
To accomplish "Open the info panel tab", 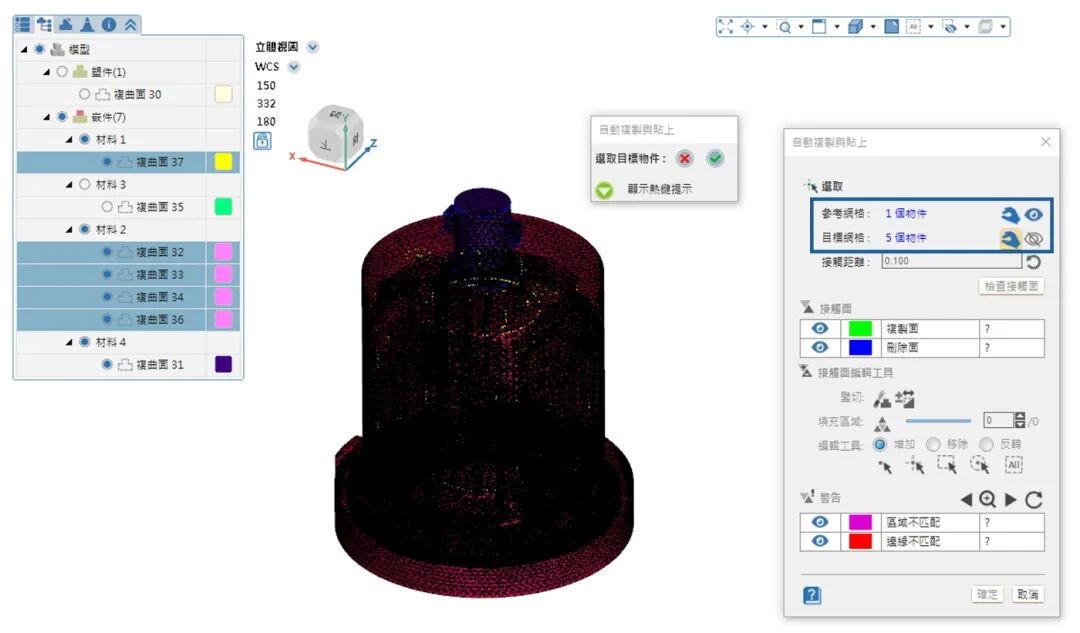I will coord(109,25).
